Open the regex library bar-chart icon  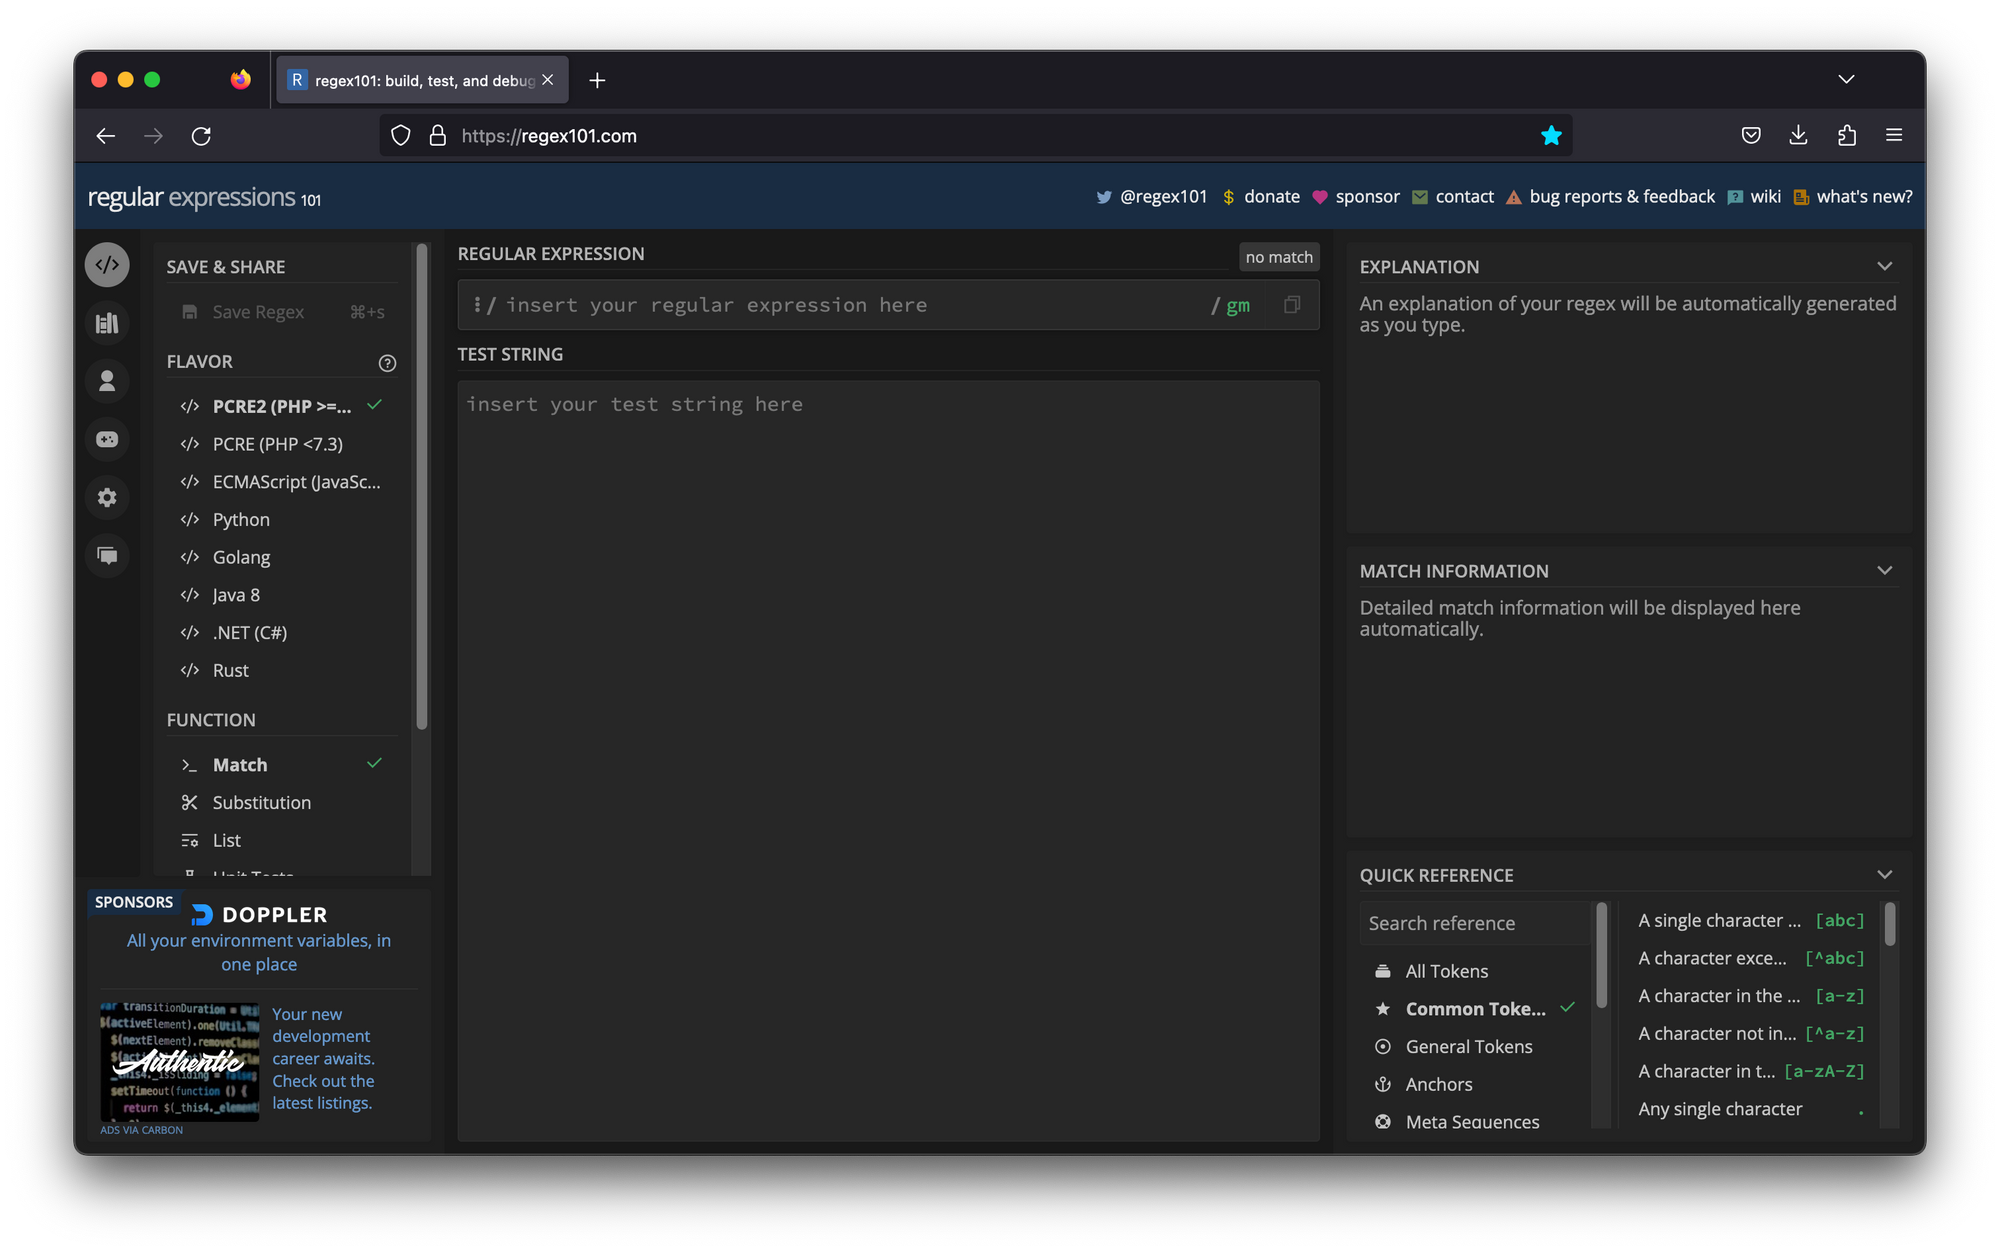[107, 323]
